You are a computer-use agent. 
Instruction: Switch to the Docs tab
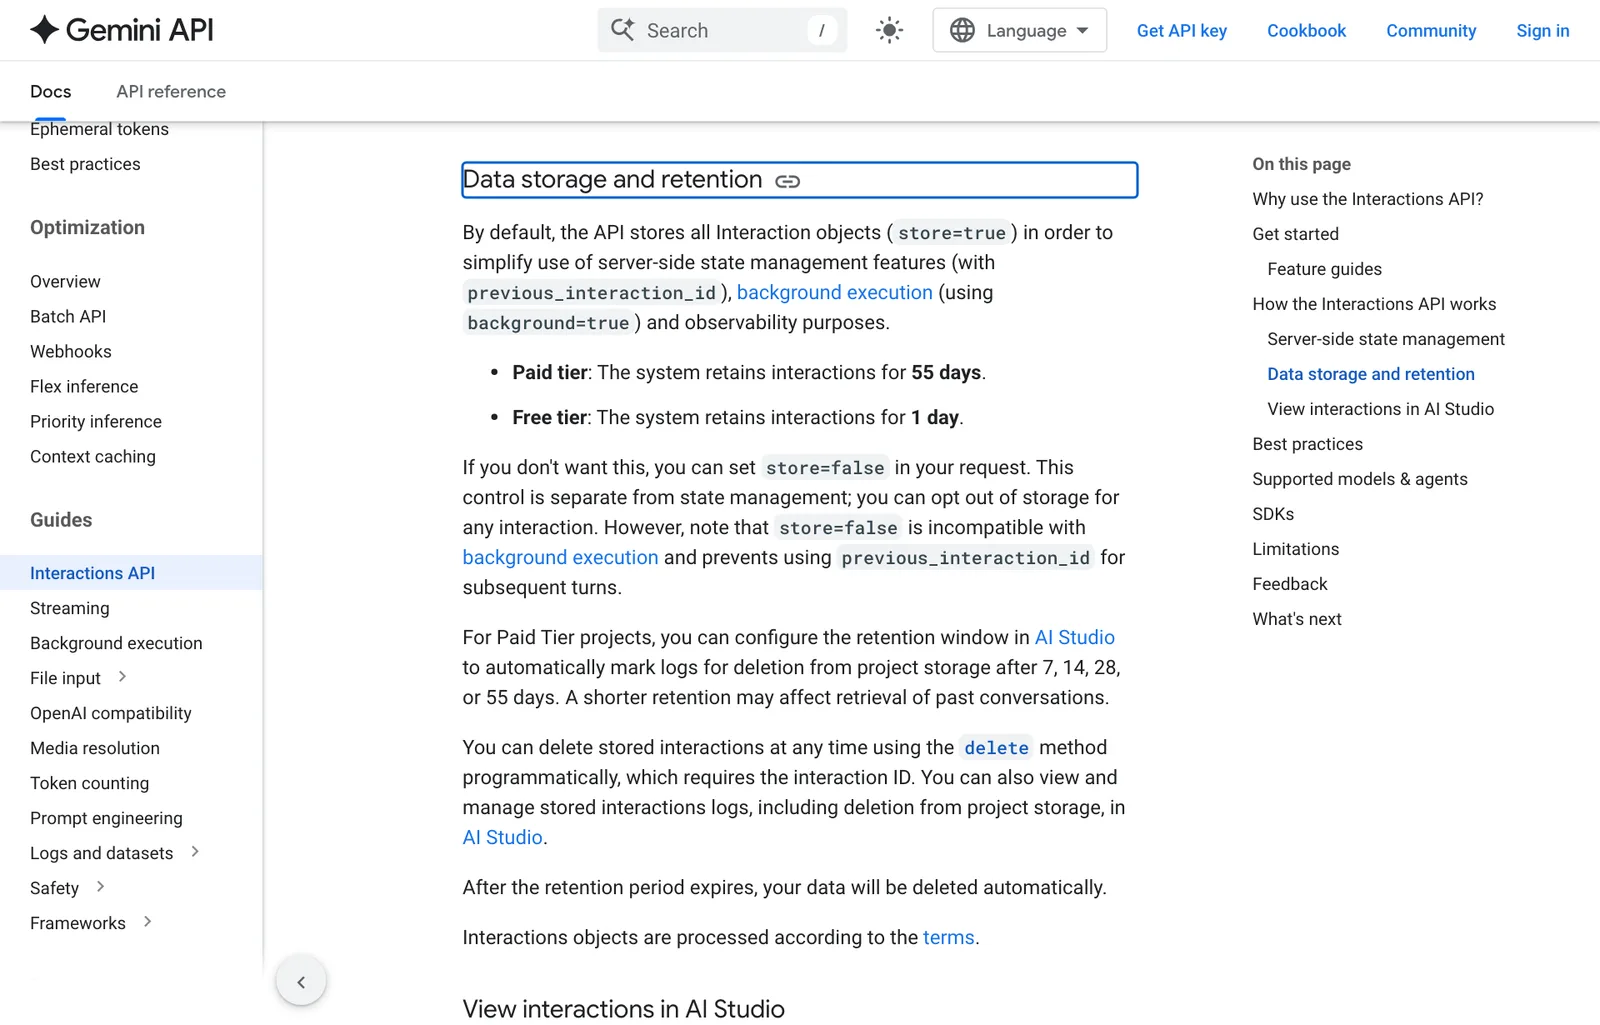[x=51, y=91]
